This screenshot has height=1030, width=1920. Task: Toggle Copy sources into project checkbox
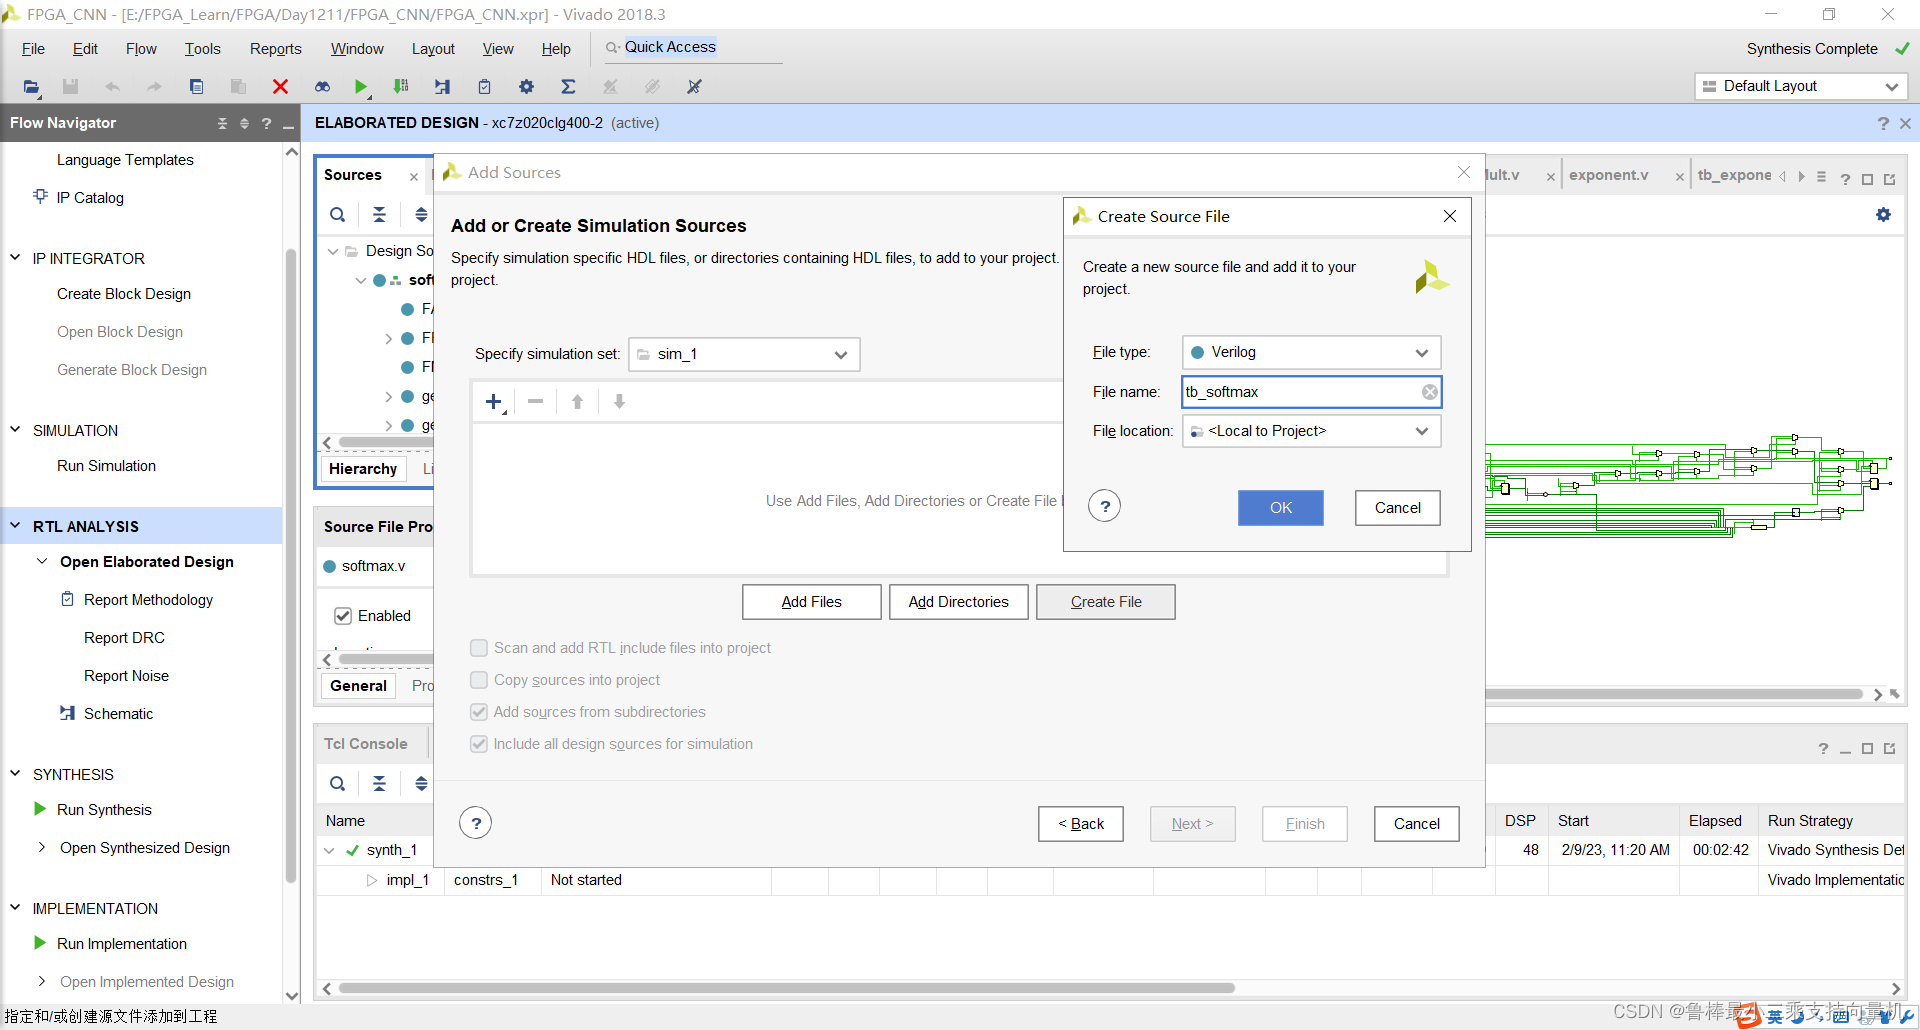tap(479, 680)
